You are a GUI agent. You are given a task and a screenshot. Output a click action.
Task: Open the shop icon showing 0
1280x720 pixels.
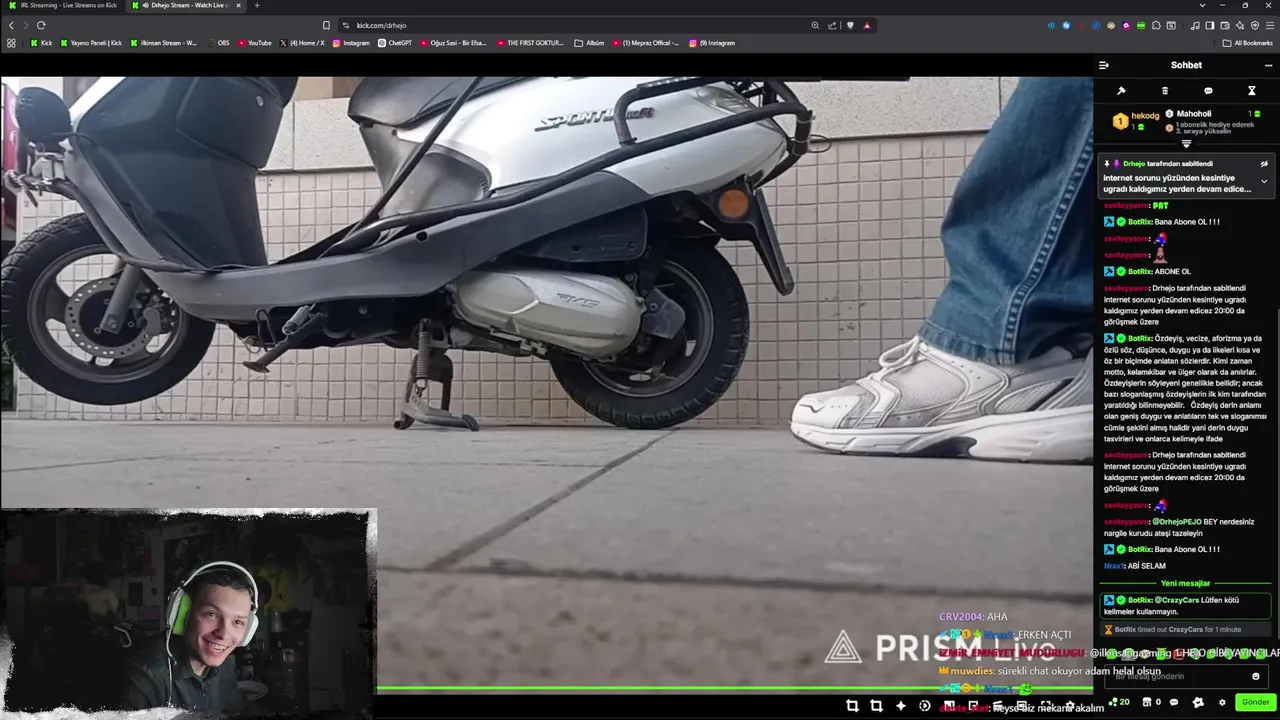click(1150, 702)
